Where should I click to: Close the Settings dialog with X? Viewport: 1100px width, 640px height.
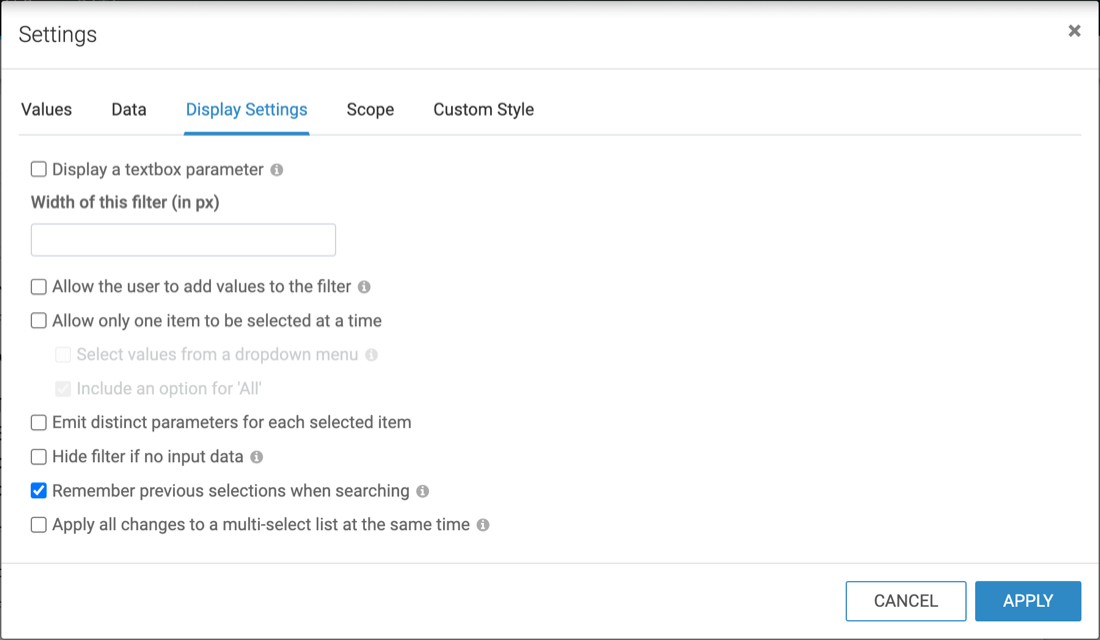[x=1074, y=31]
